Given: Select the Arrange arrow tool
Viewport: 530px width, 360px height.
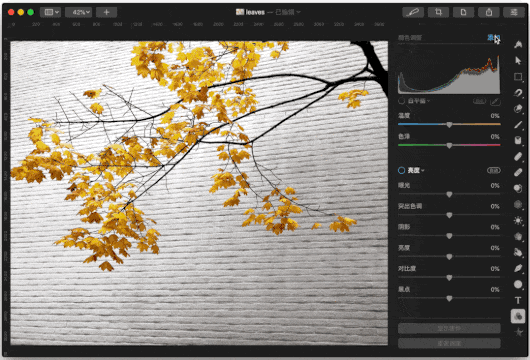Looking at the screenshot, I should pos(518,61).
